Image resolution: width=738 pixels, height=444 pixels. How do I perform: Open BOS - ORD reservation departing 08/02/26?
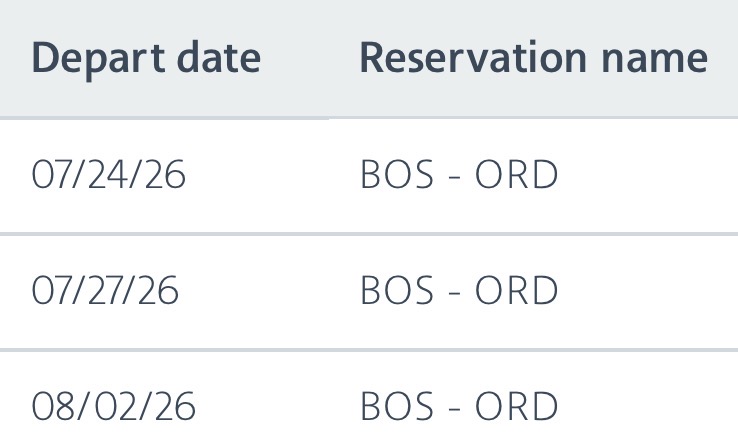click(458, 406)
